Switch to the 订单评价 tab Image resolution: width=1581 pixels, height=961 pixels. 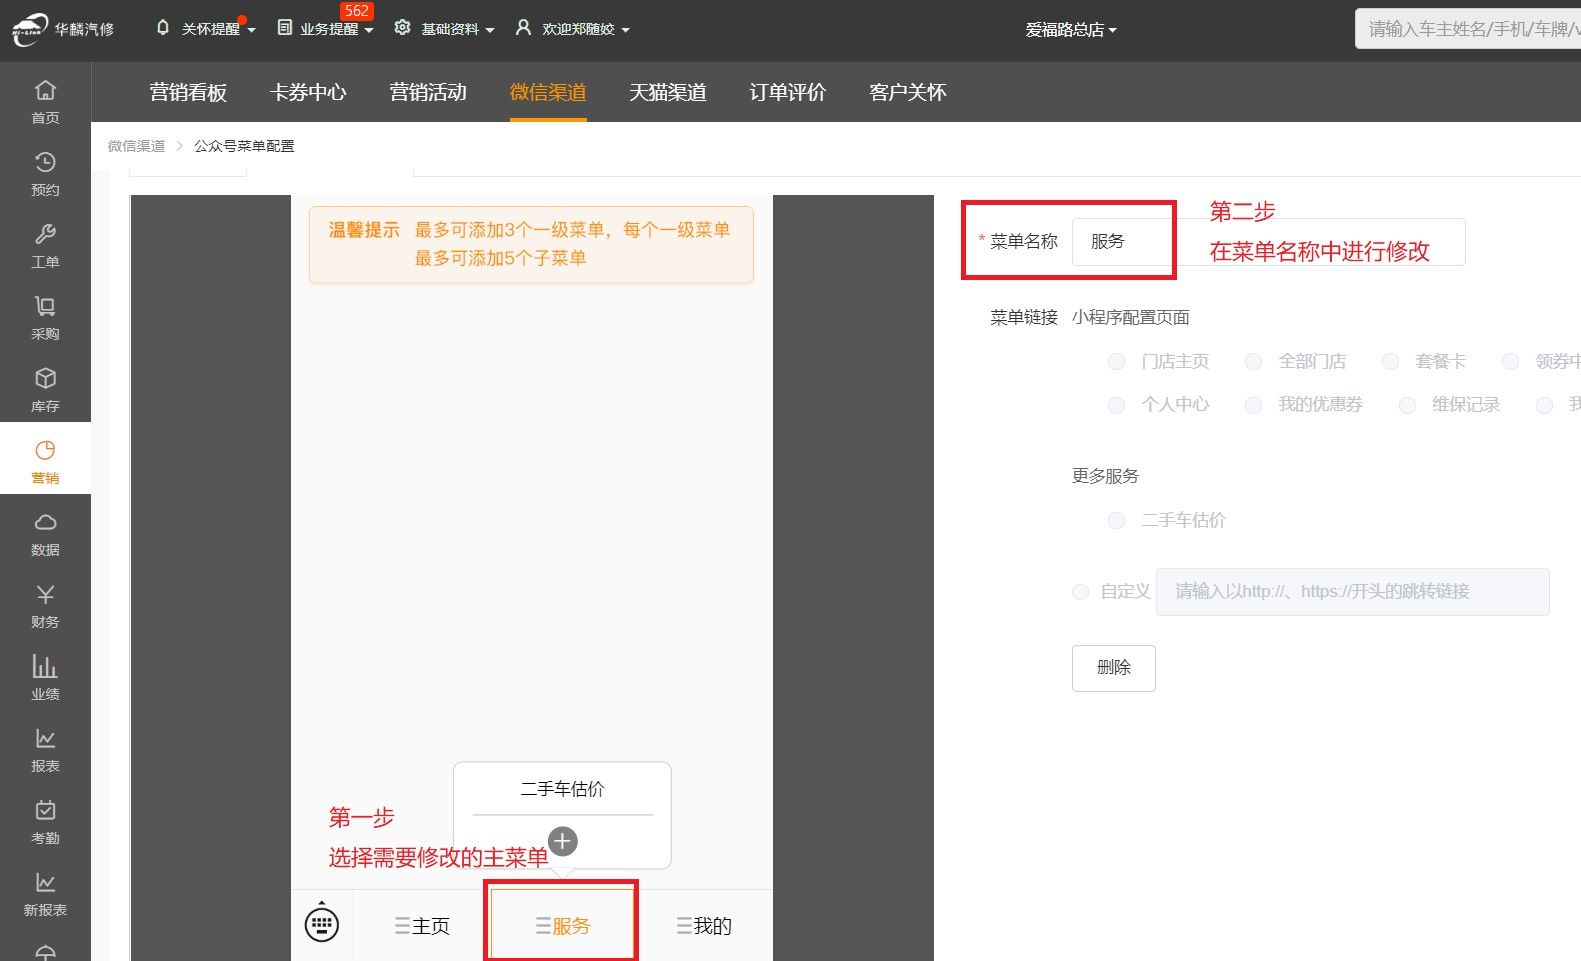point(788,92)
